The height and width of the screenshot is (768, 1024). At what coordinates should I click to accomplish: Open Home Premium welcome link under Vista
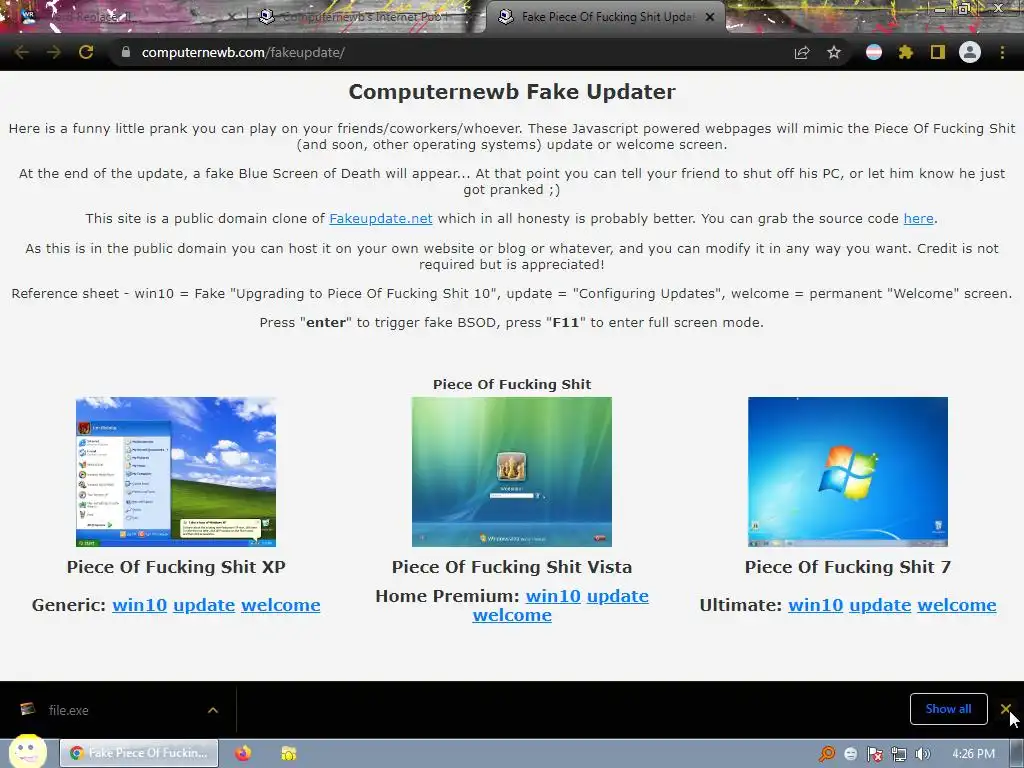pos(512,615)
